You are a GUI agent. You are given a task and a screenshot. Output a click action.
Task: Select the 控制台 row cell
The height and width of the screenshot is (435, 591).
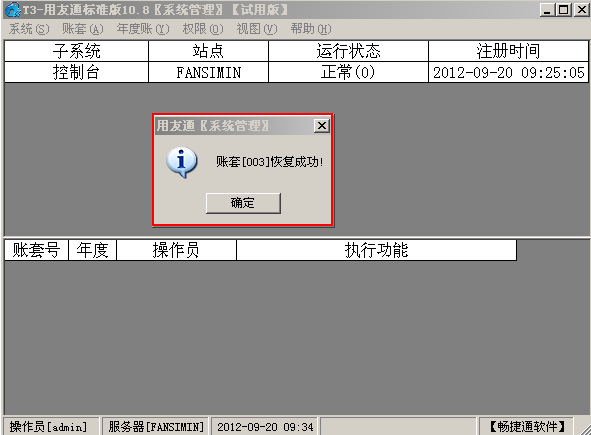coord(77,72)
